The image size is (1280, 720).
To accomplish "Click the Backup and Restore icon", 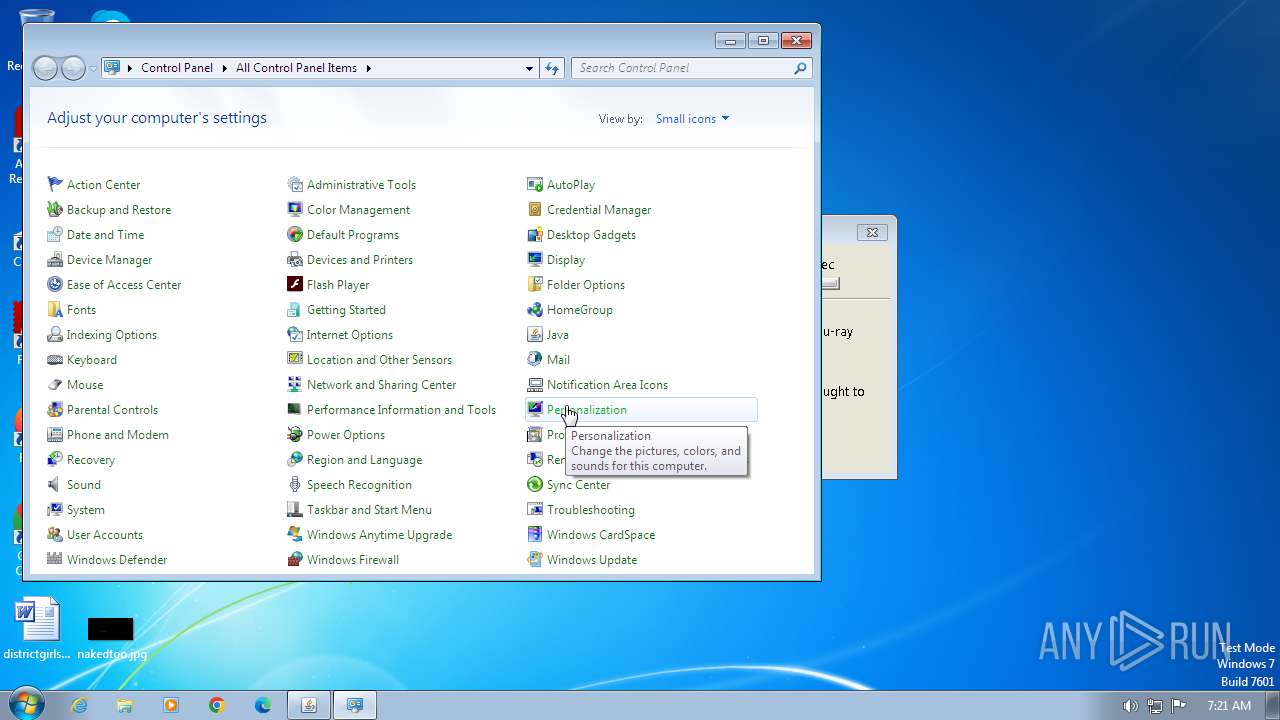I will point(55,209).
